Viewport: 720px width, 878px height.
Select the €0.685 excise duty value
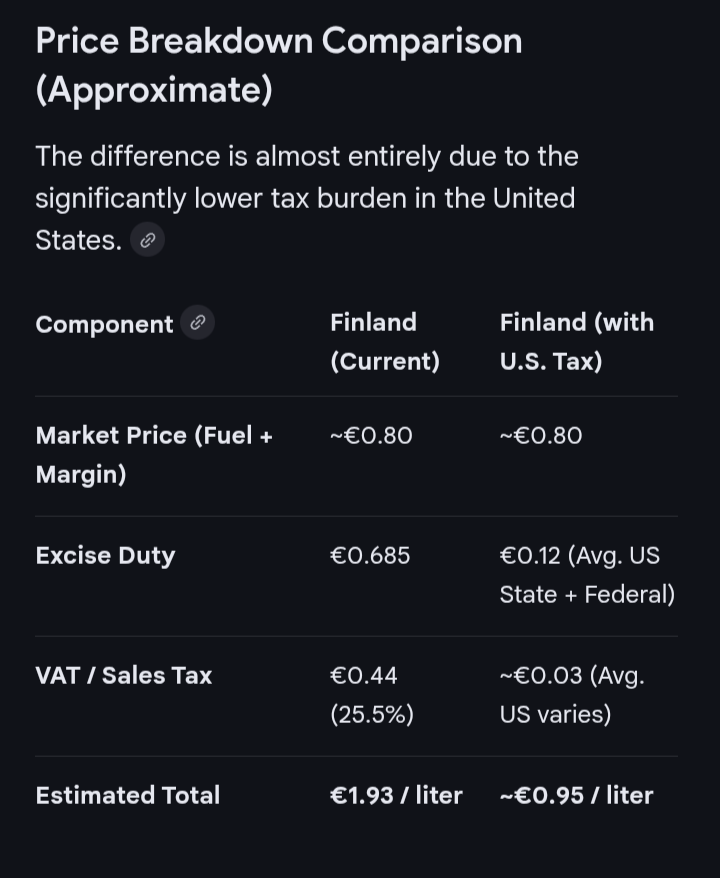tap(370, 555)
